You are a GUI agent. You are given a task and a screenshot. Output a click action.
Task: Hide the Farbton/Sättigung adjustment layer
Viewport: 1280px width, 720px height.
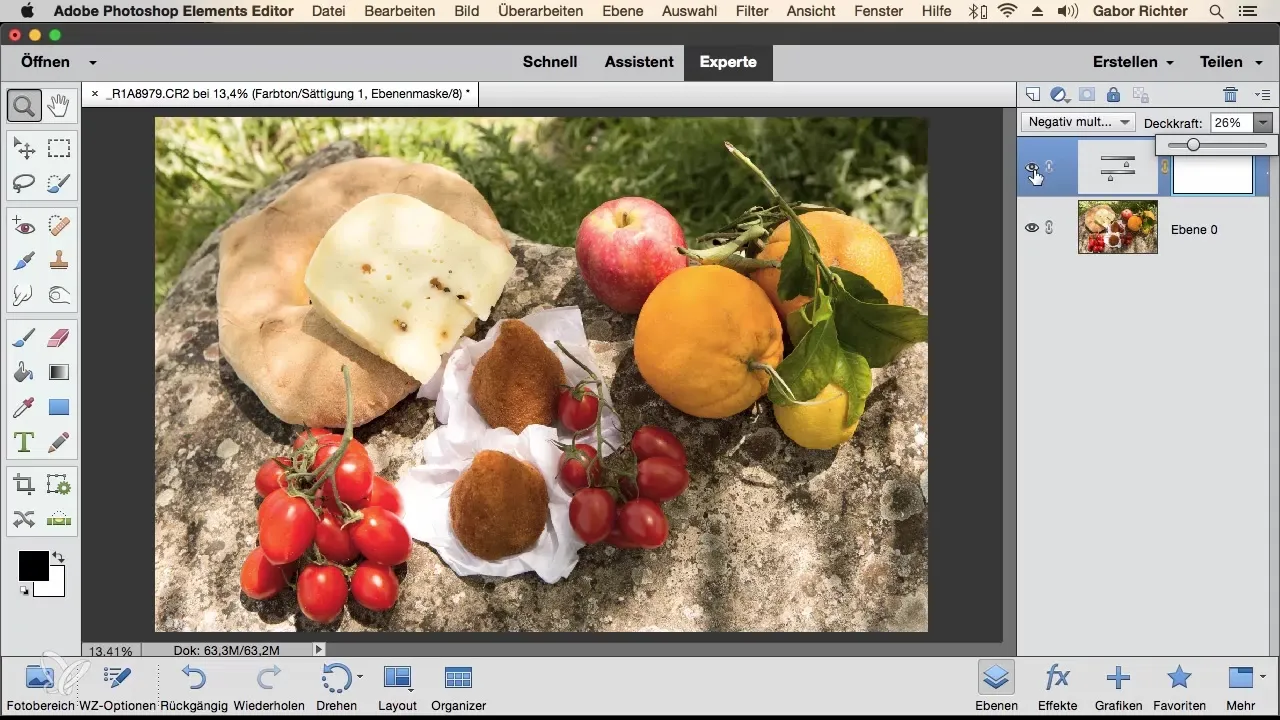(1032, 168)
